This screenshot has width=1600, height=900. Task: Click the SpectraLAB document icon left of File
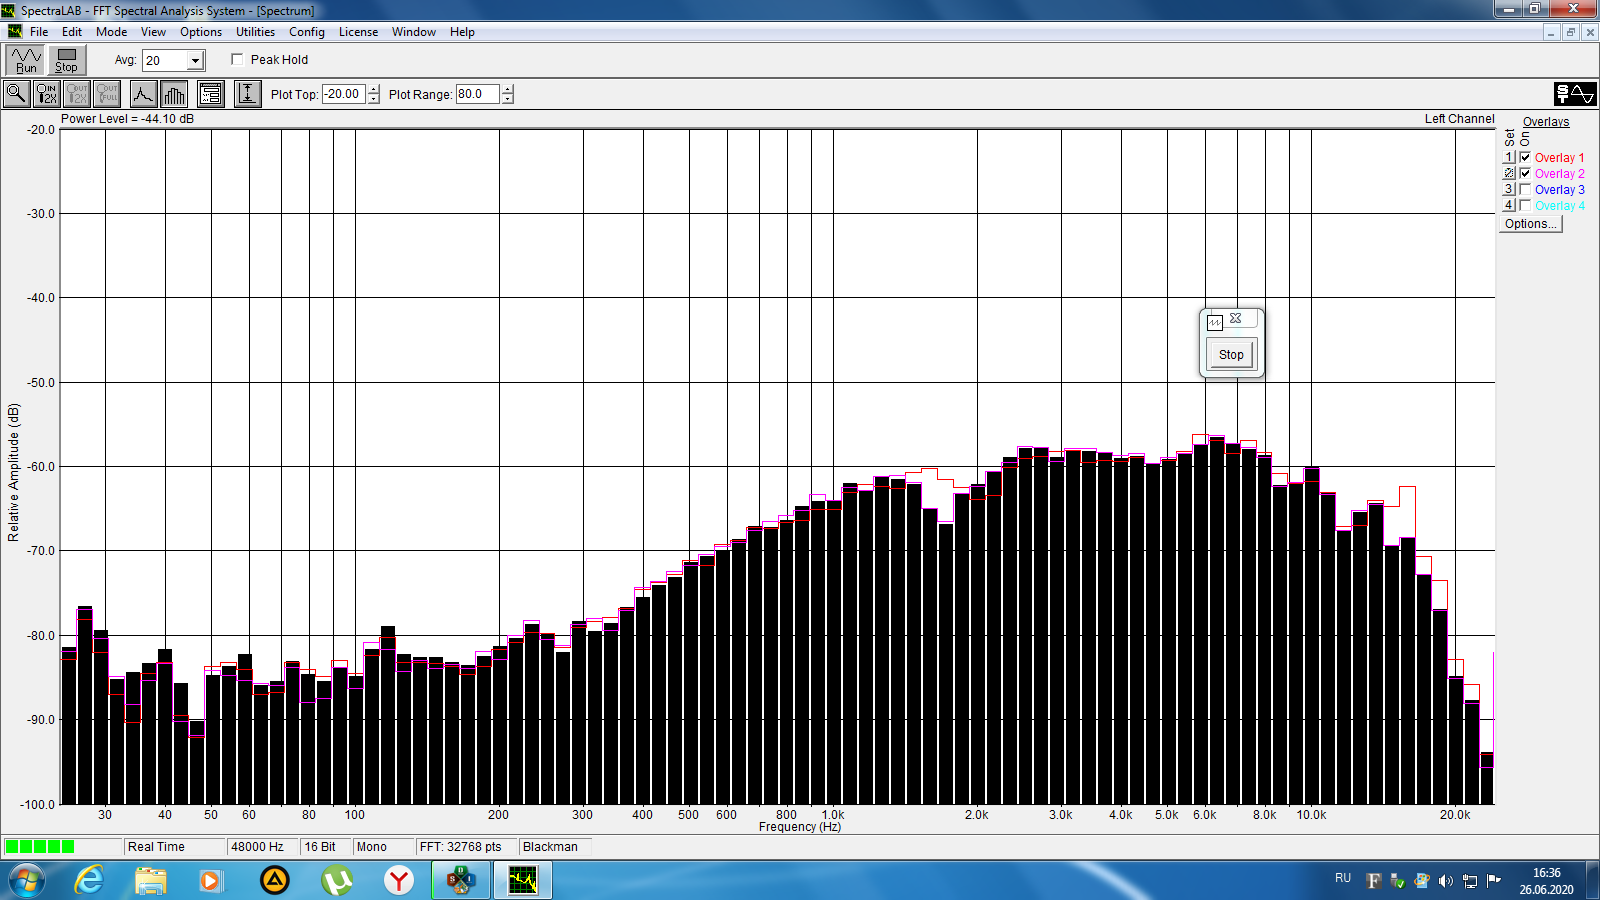click(x=14, y=32)
